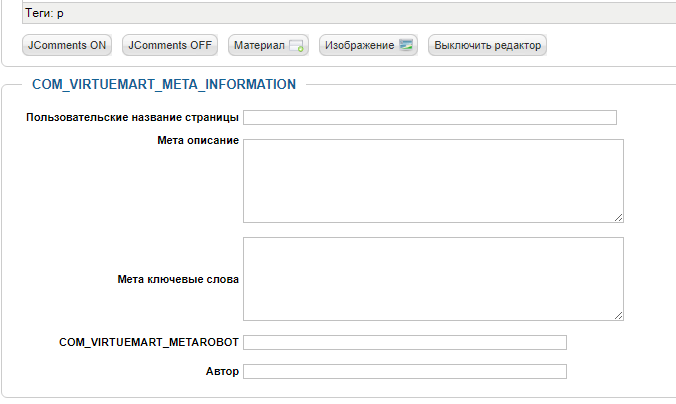Focus the Пользовательские название страницы field

coord(430,117)
